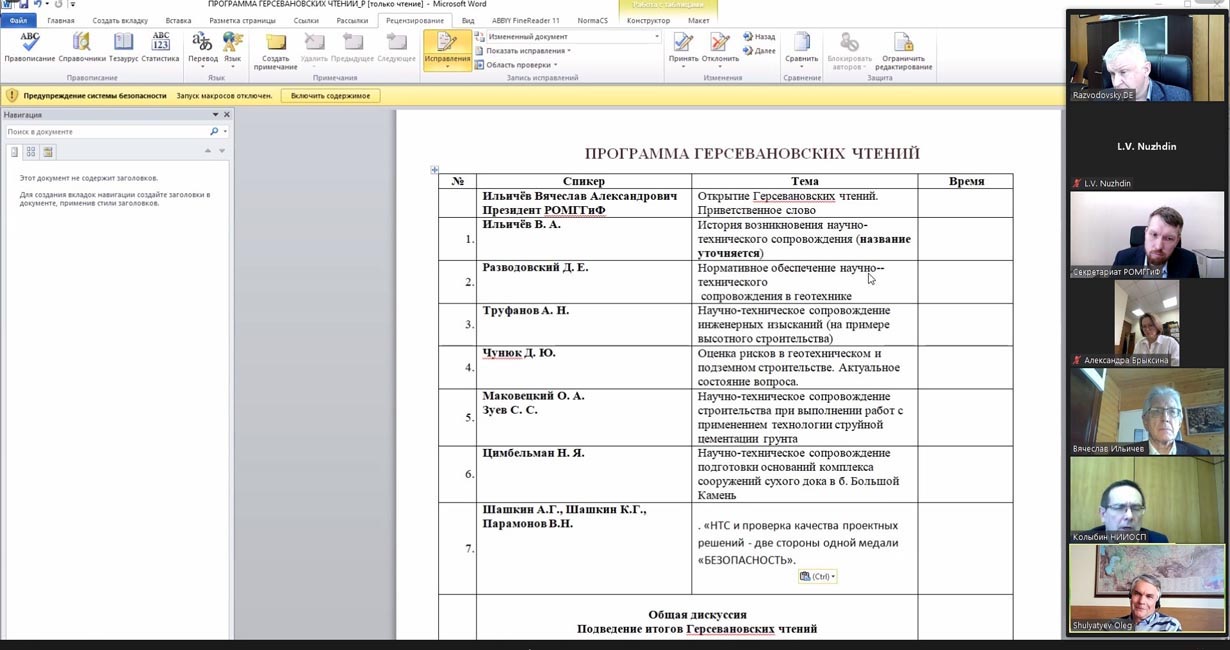This screenshot has height=650, width=1230.
Task: Go to Предыдущее comment
Action: (x=353, y=47)
